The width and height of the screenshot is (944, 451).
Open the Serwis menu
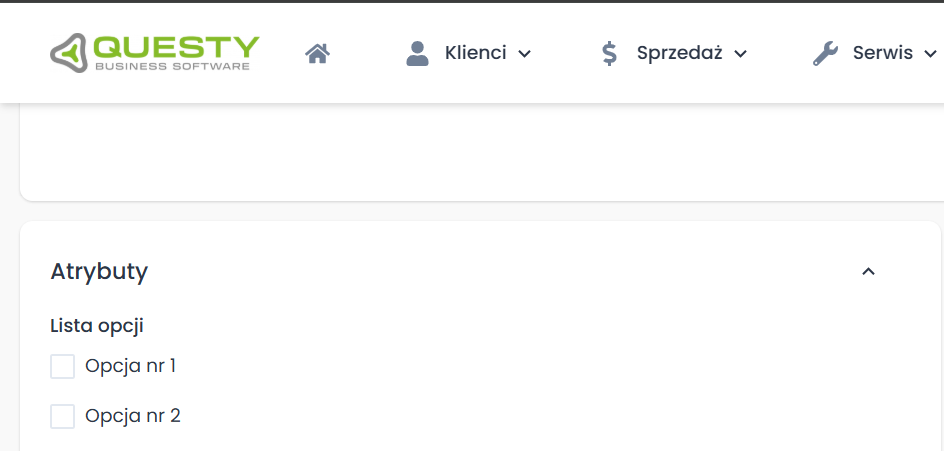coord(882,53)
